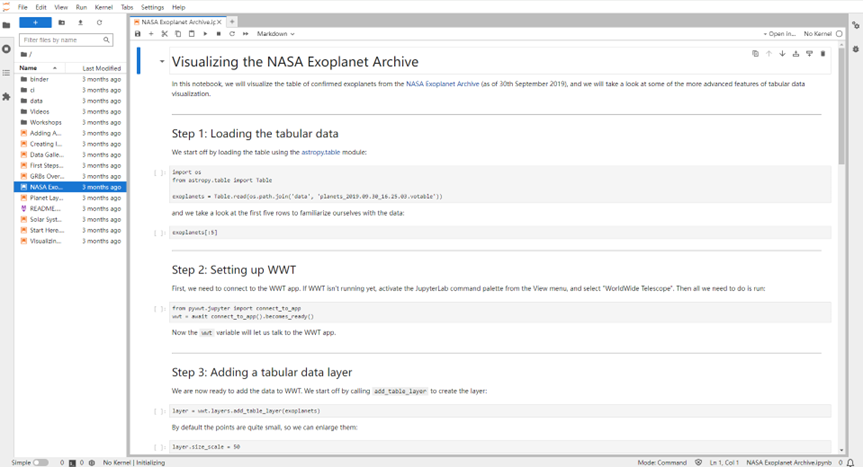Open the Workshops folder
Viewport: 863px width, 467px height.
tap(70, 122)
